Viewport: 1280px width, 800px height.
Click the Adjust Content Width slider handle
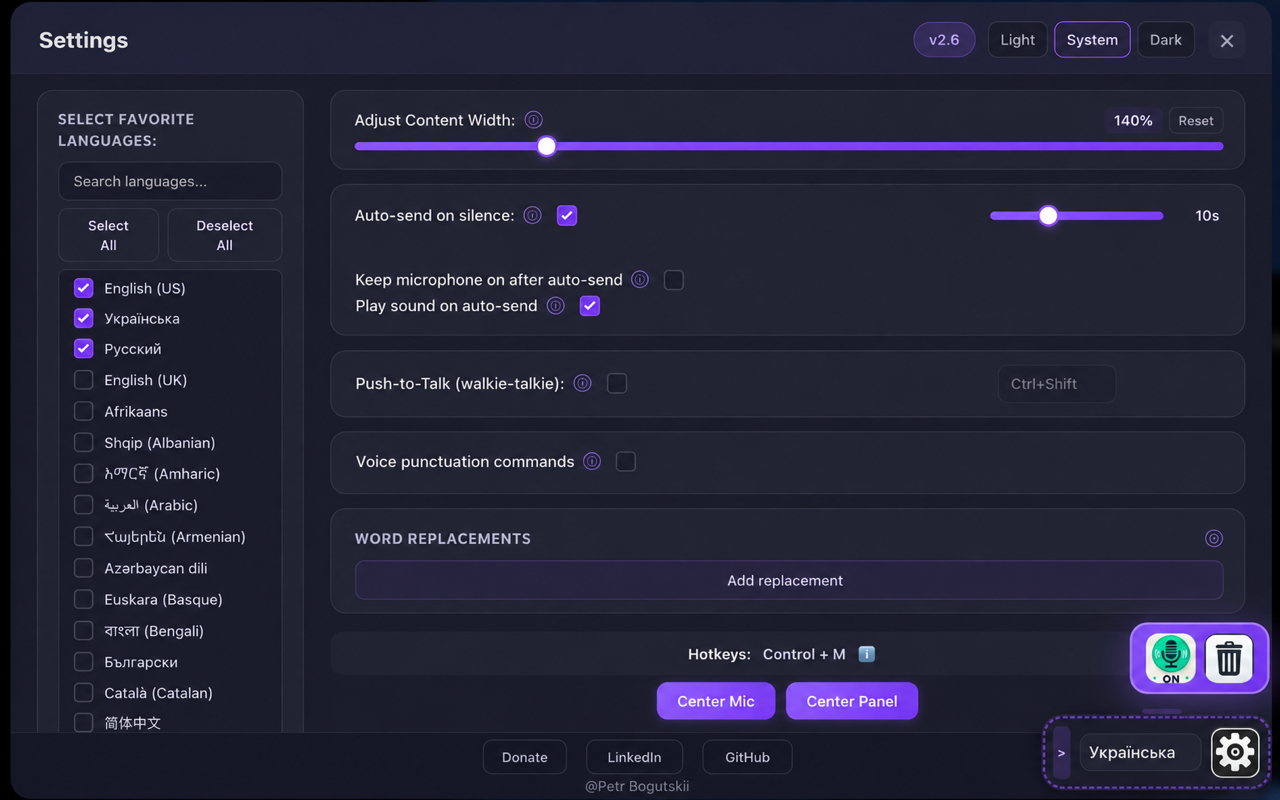pos(546,146)
